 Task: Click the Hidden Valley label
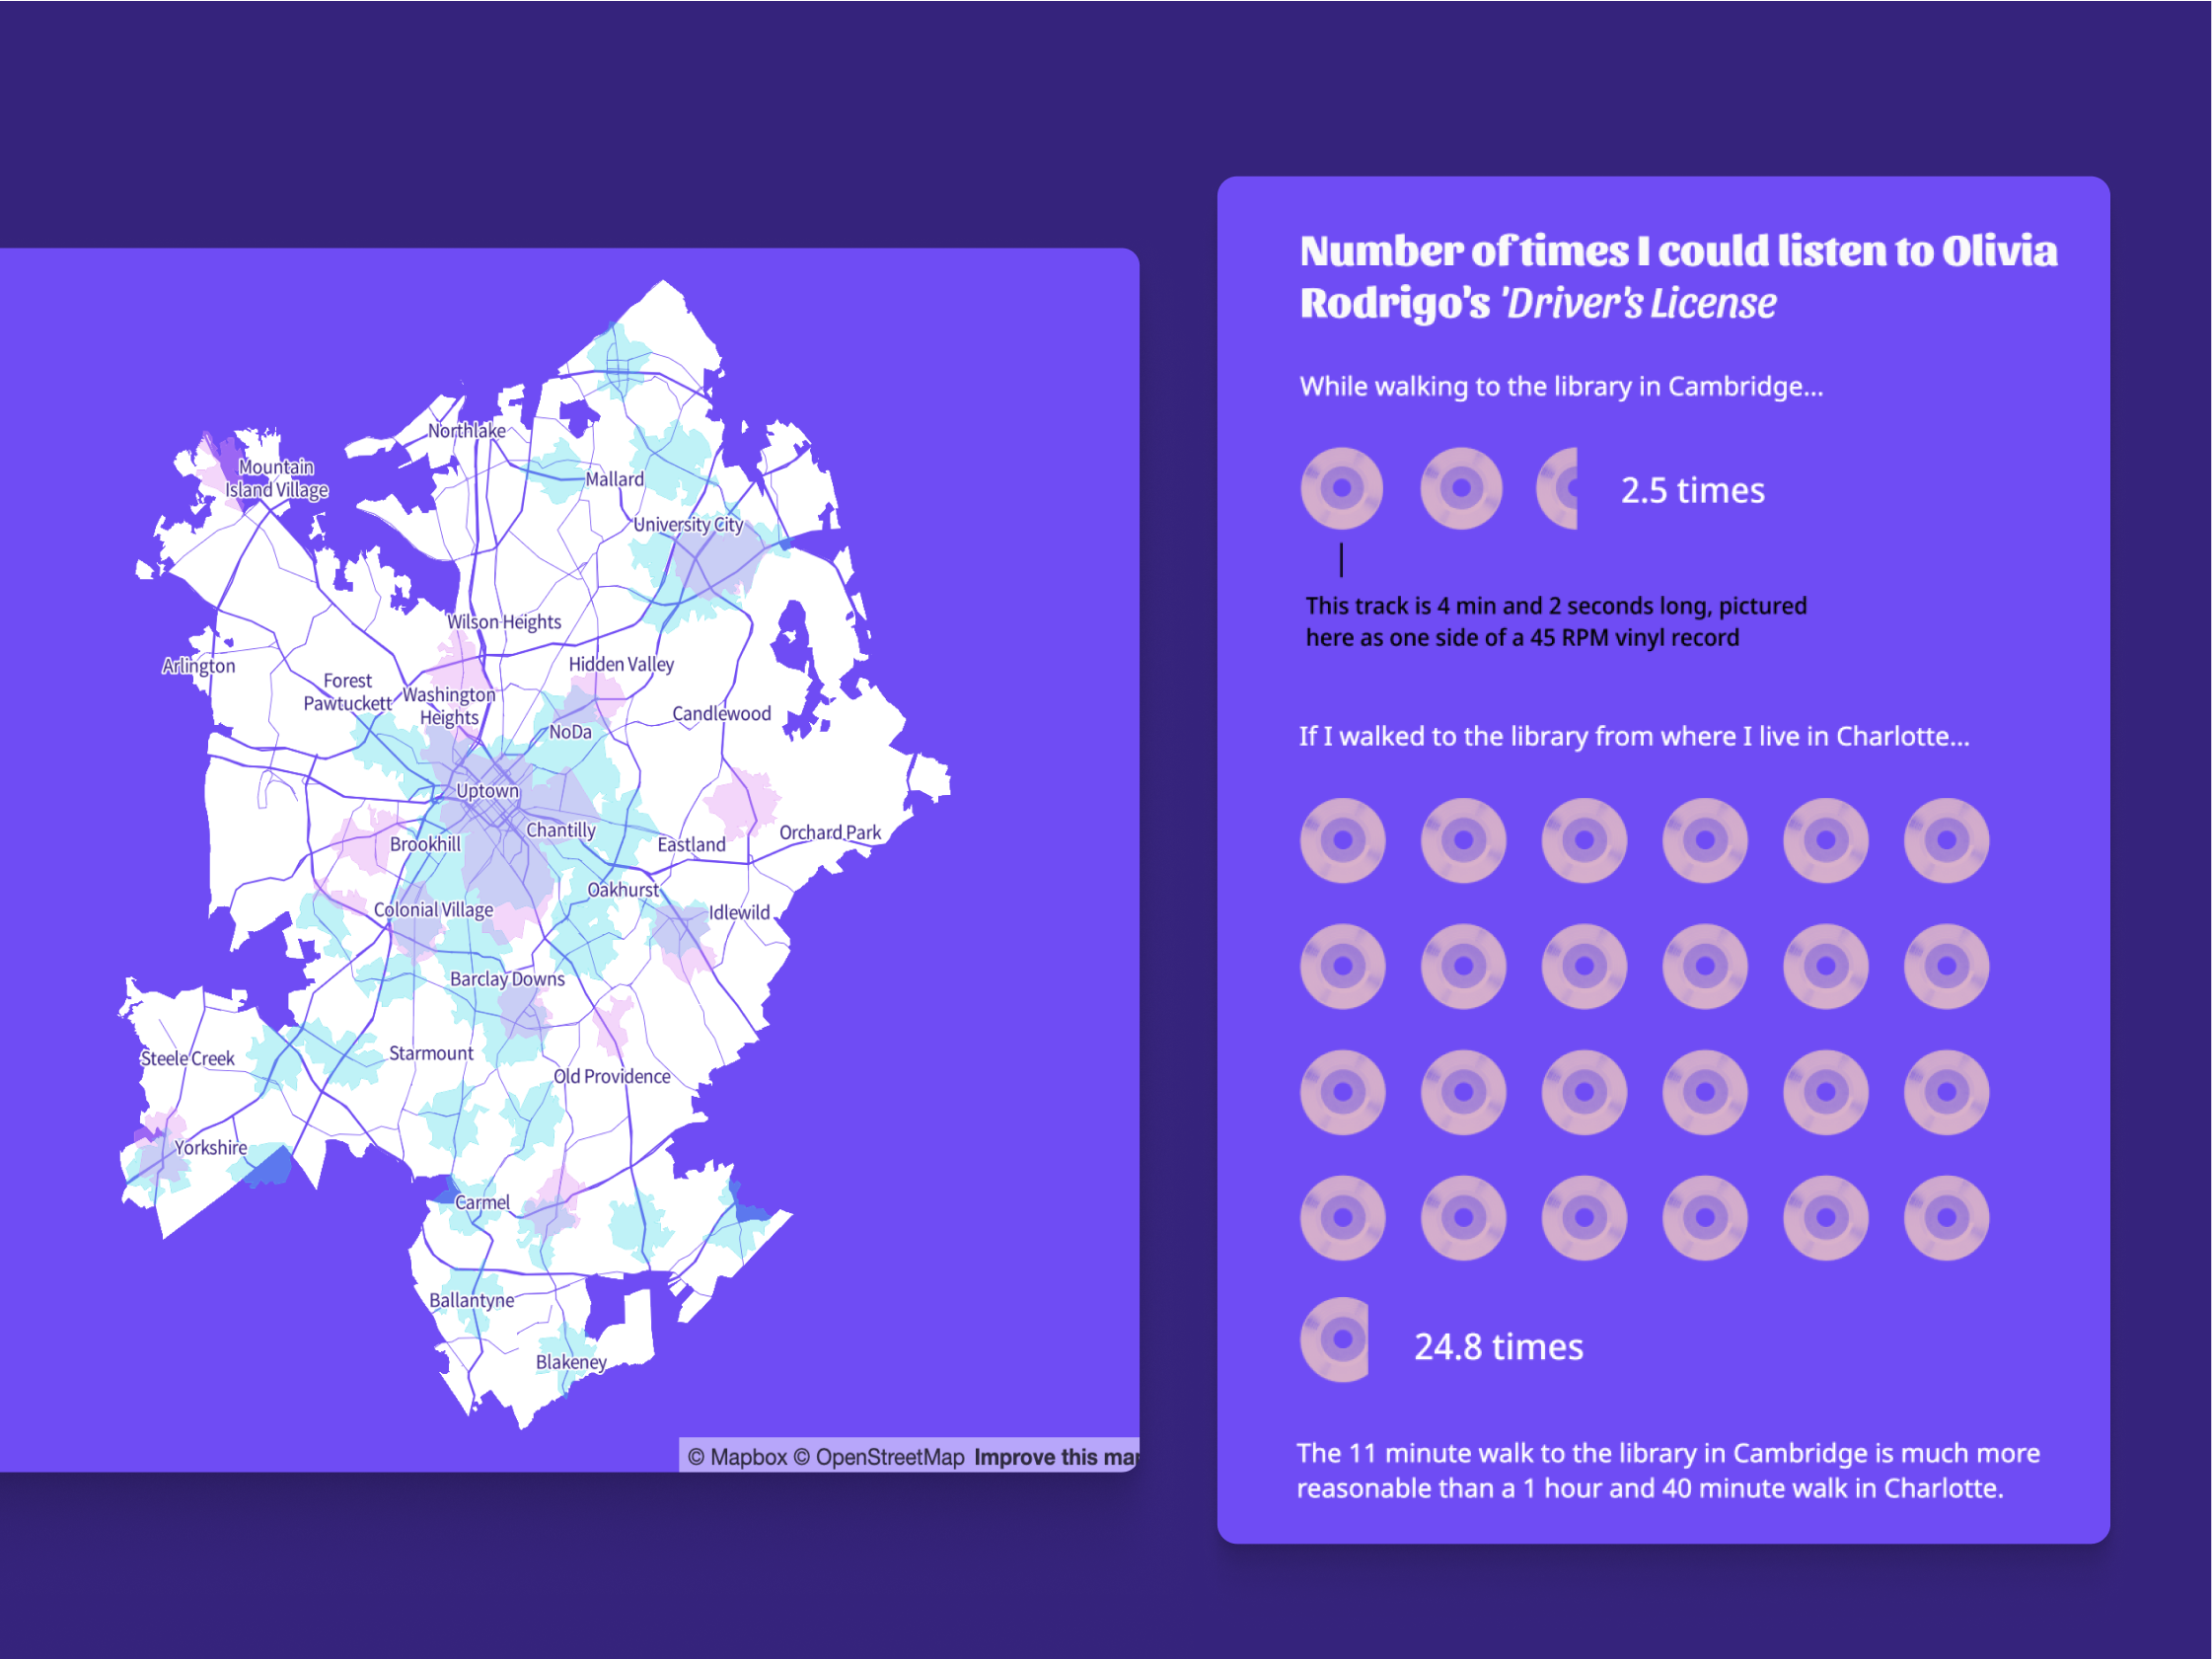pyautogui.click(x=621, y=665)
